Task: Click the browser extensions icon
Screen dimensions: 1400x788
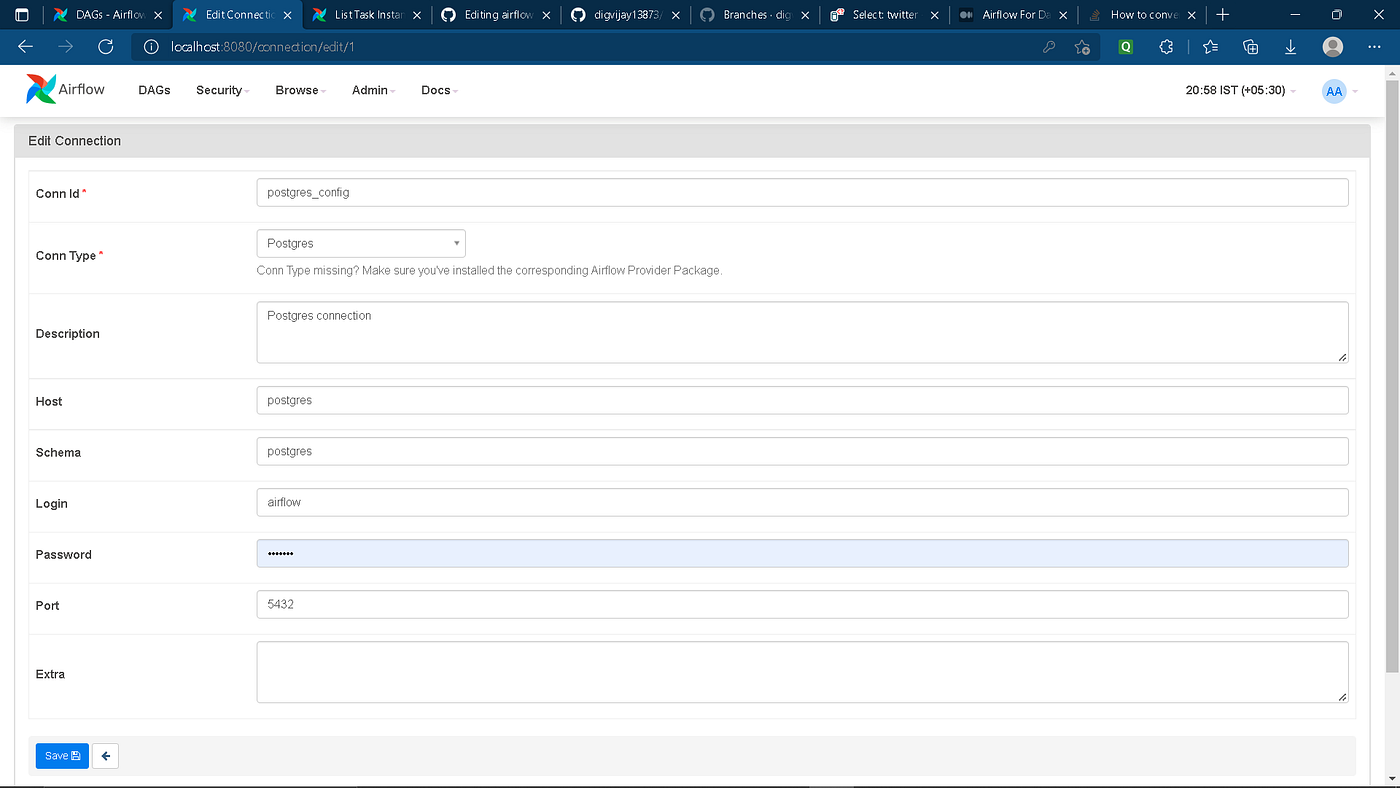Action: [1166, 46]
